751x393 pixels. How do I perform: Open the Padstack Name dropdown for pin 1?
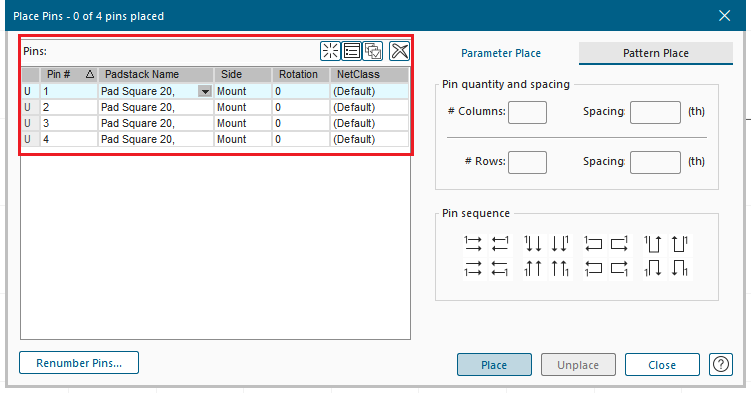tap(205, 91)
